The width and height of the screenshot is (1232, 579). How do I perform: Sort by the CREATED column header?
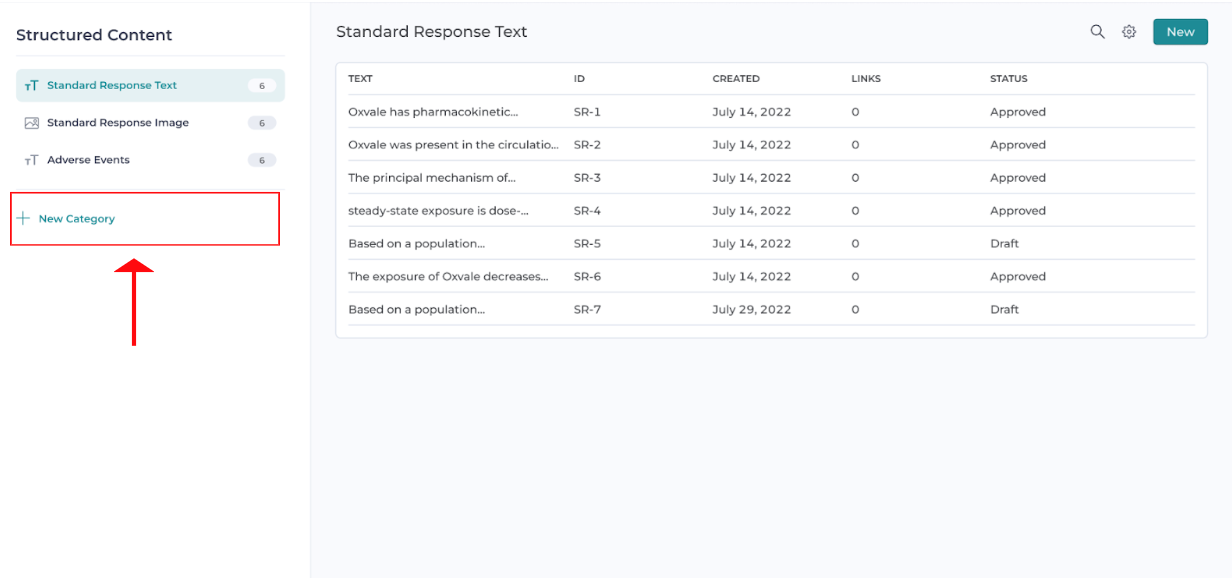(x=737, y=78)
